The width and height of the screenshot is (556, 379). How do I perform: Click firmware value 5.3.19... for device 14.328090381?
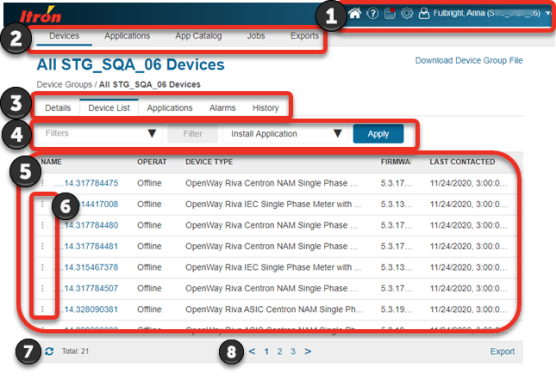coord(396,310)
